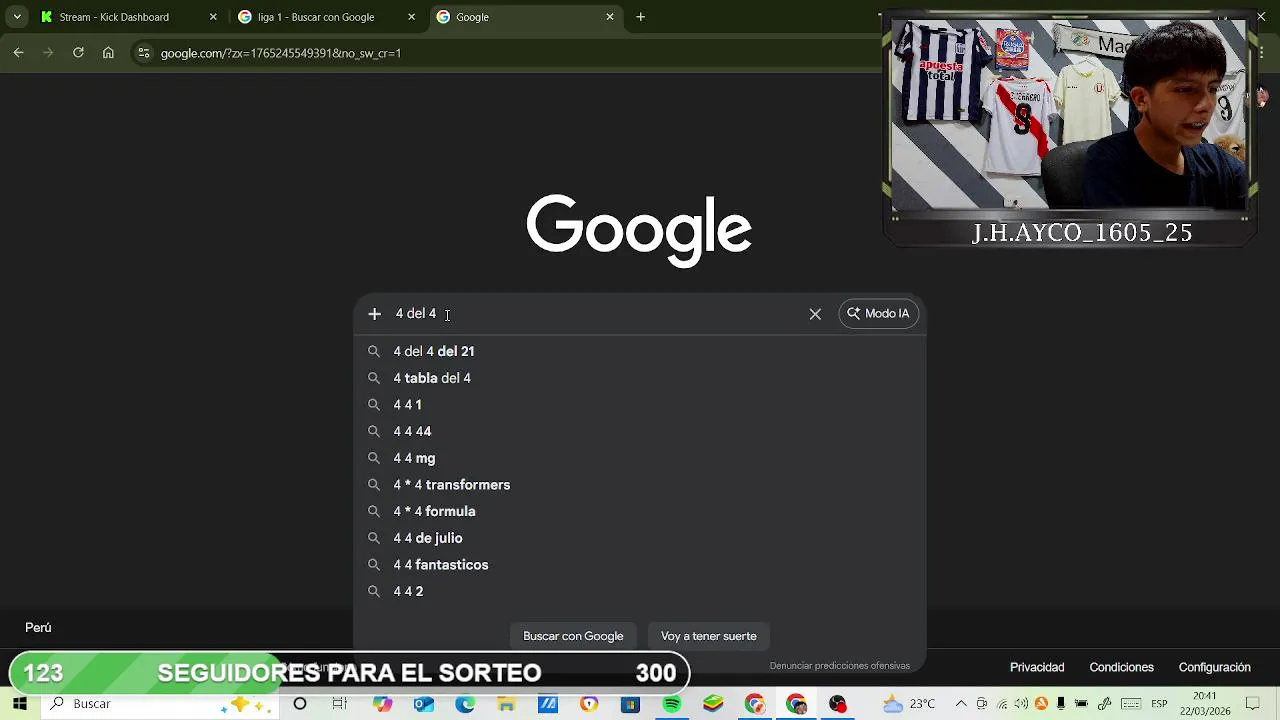
Task: Open Microsoft Store from the taskbar
Action: click(x=630, y=704)
